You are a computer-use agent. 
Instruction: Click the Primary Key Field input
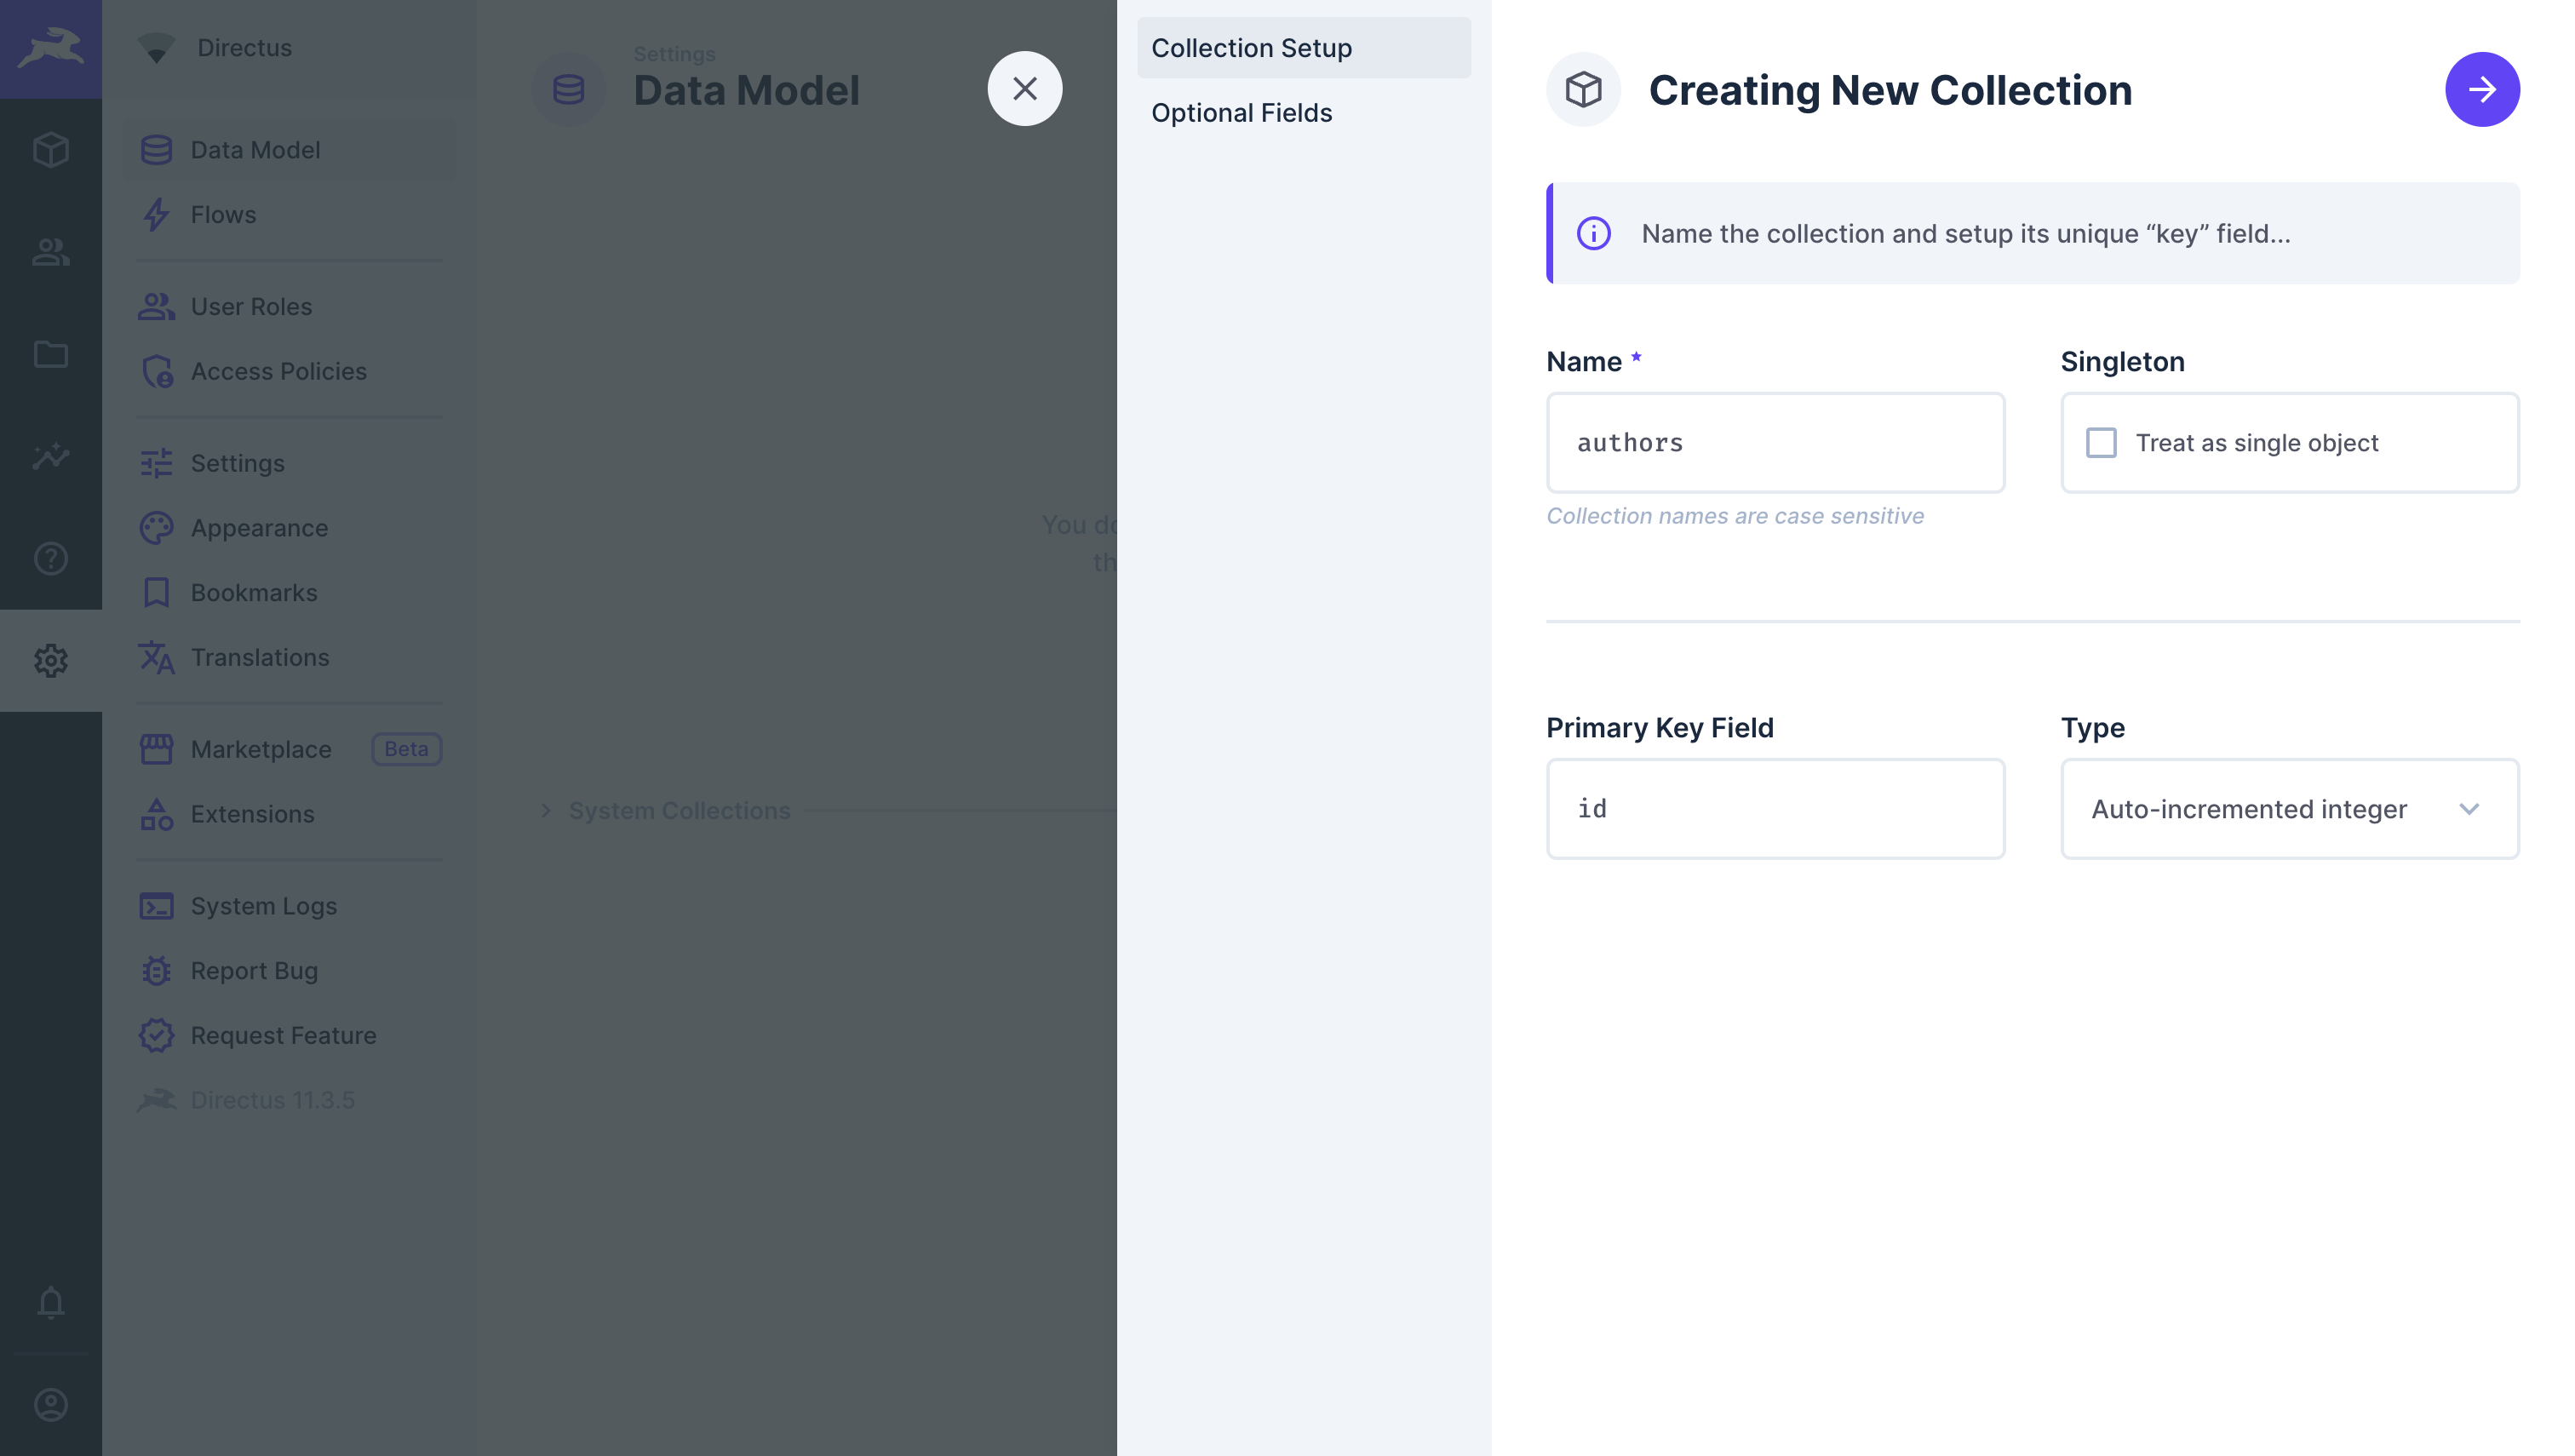(1774, 808)
